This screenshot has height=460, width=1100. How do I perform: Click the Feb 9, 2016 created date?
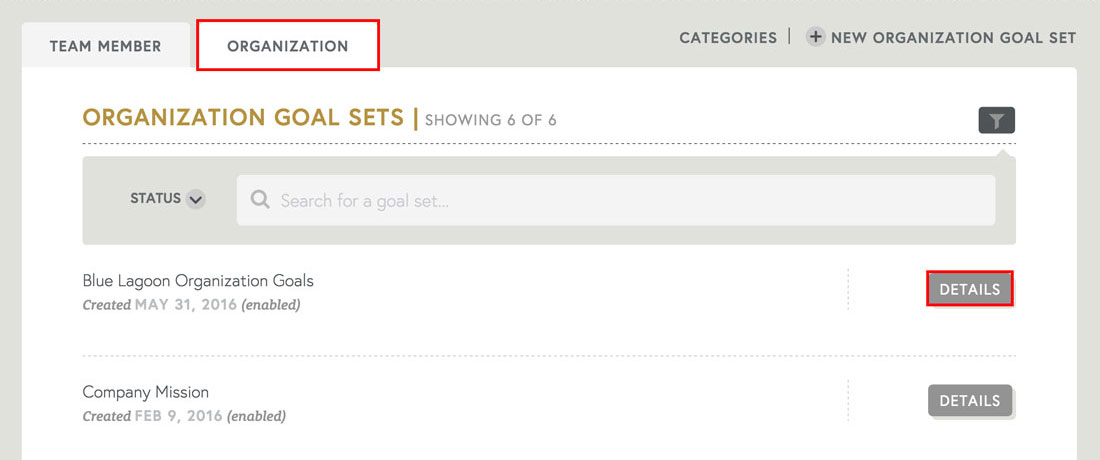pos(179,416)
